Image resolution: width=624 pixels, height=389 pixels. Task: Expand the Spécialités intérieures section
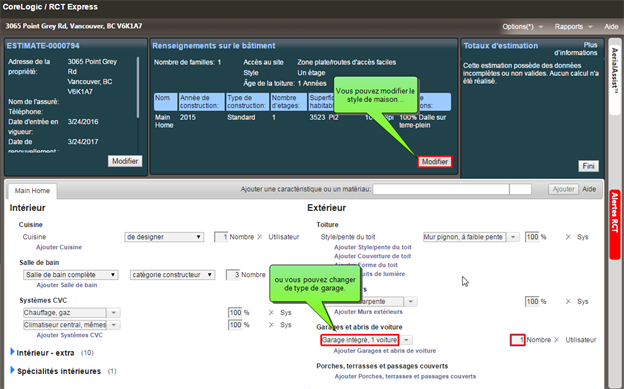[x=13, y=371]
